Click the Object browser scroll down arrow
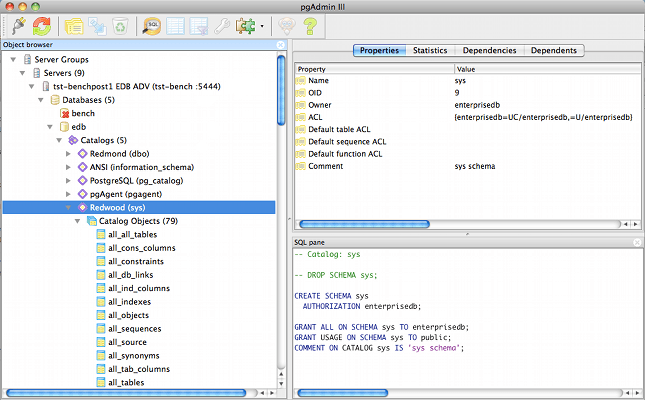The height and width of the screenshot is (400, 645). (281, 384)
